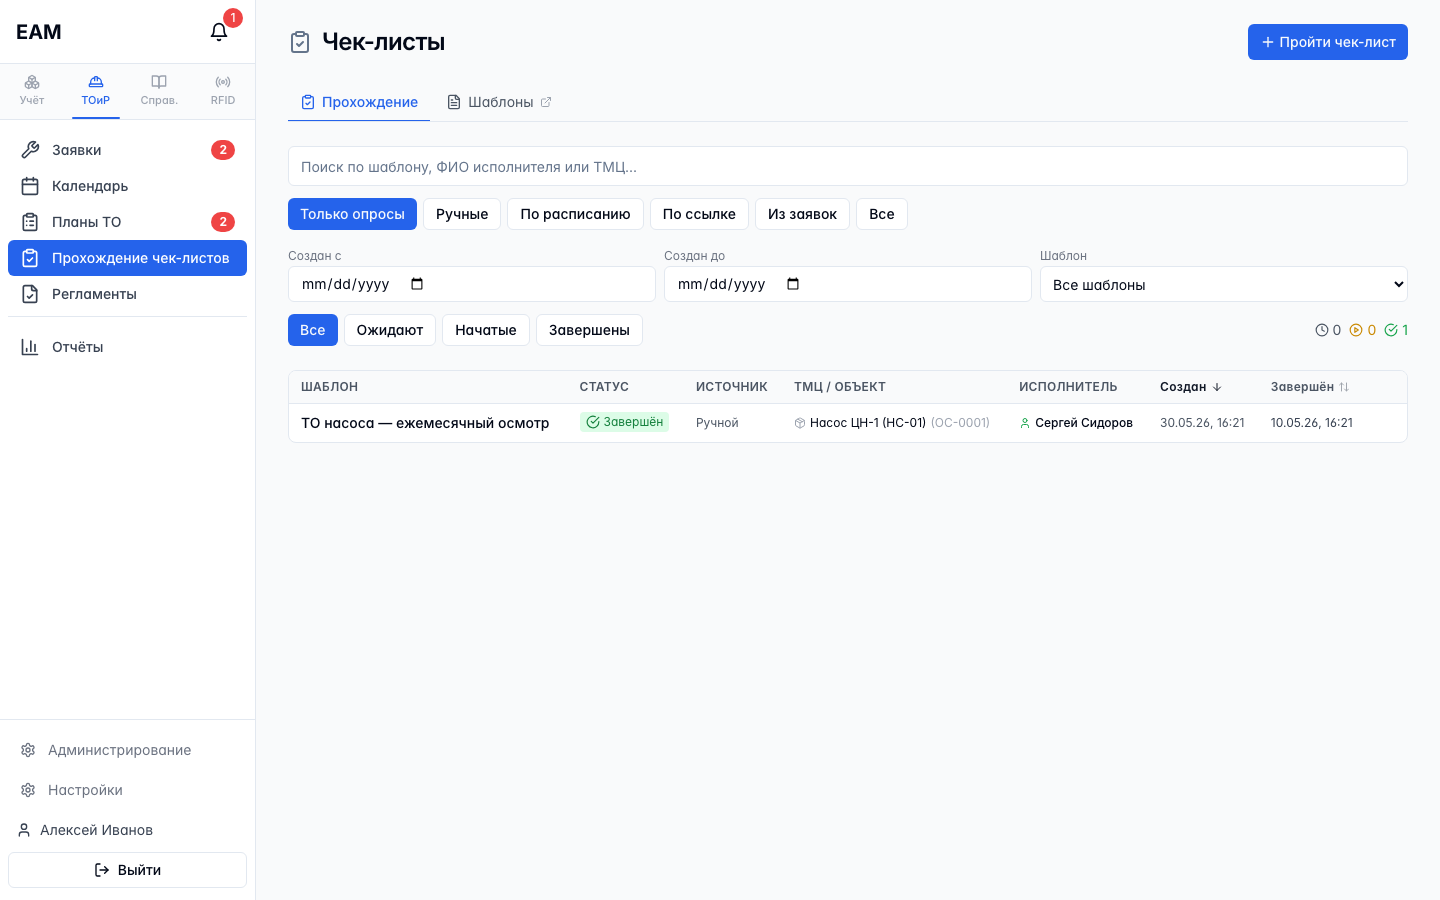Open the RFID section icon
The image size is (1440, 900).
click(x=223, y=82)
